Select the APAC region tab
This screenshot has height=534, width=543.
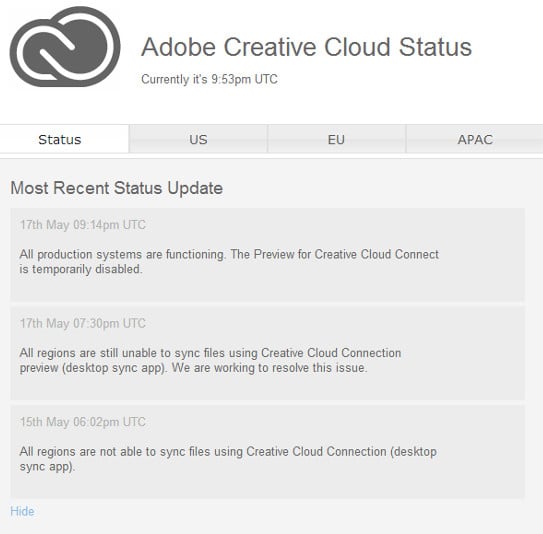[475, 139]
